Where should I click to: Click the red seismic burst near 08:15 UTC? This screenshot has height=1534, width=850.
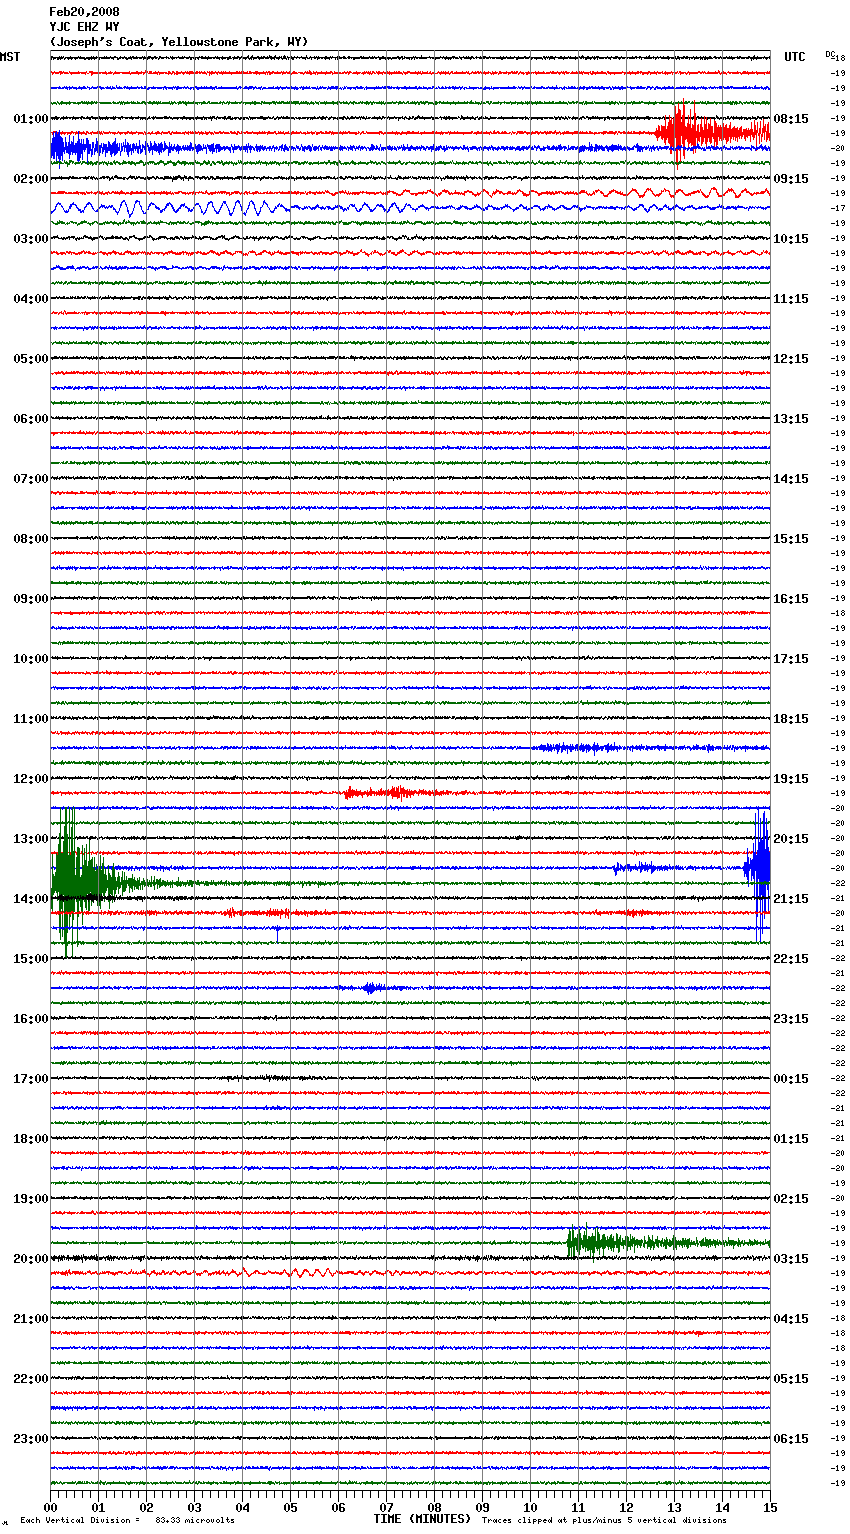point(712,132)
